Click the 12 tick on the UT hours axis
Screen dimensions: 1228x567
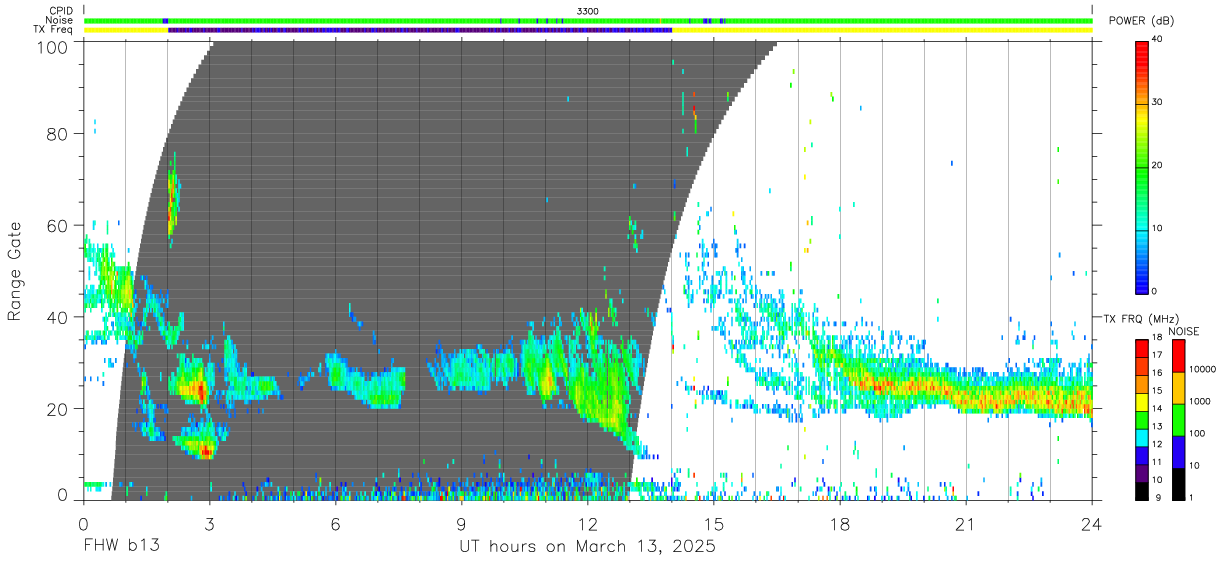pos(587,524)
